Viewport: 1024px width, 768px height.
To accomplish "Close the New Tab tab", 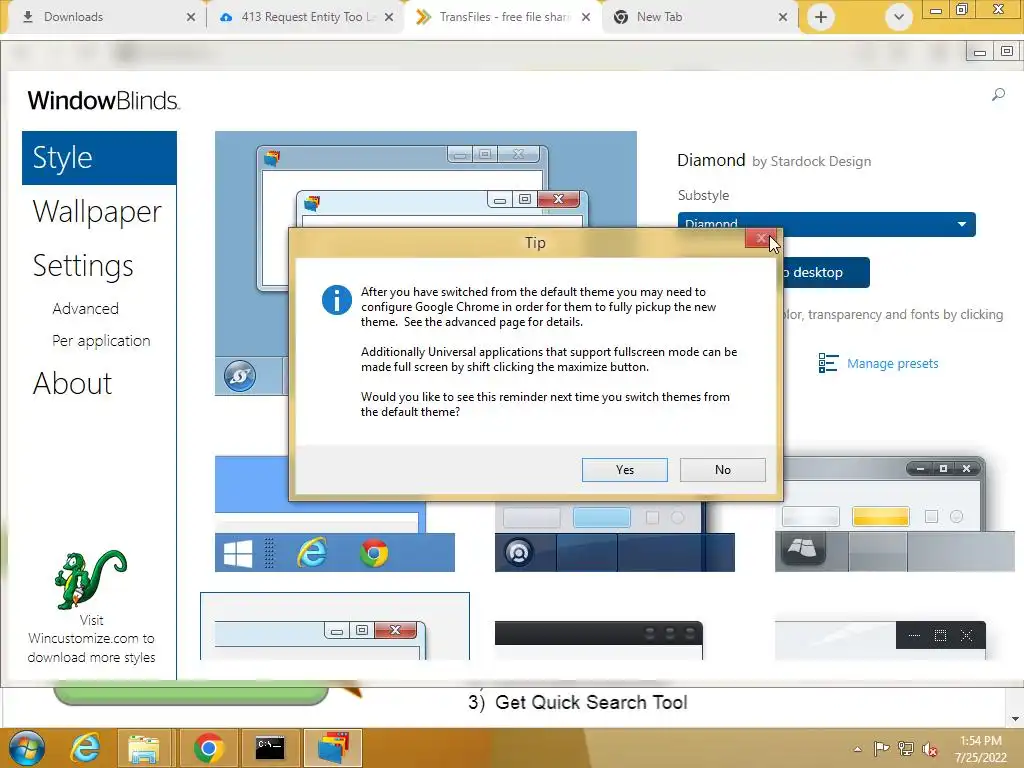I will [783, 17].
